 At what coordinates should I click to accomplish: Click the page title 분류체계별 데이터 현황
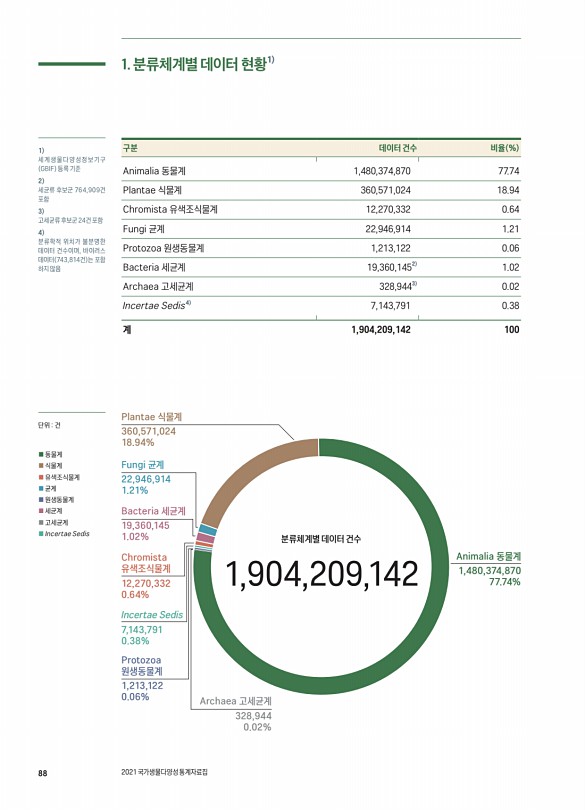pos(198,64)
